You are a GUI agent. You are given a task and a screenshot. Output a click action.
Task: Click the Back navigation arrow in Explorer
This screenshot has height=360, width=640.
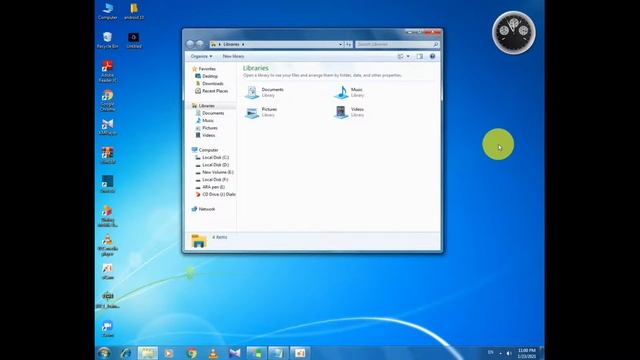[x=190, y=44]
